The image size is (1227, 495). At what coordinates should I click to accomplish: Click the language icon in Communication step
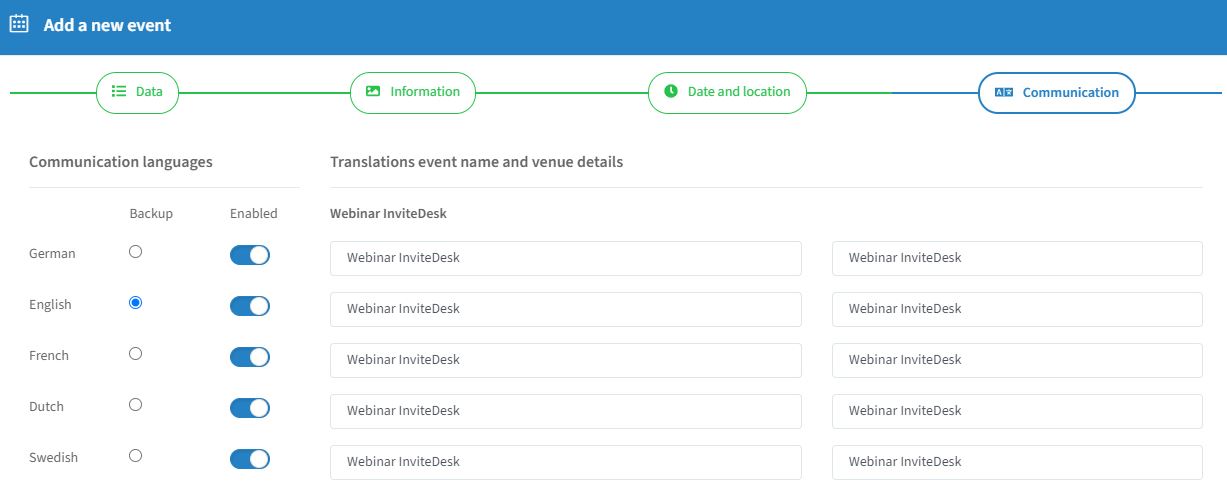(x=1004, y=93)
